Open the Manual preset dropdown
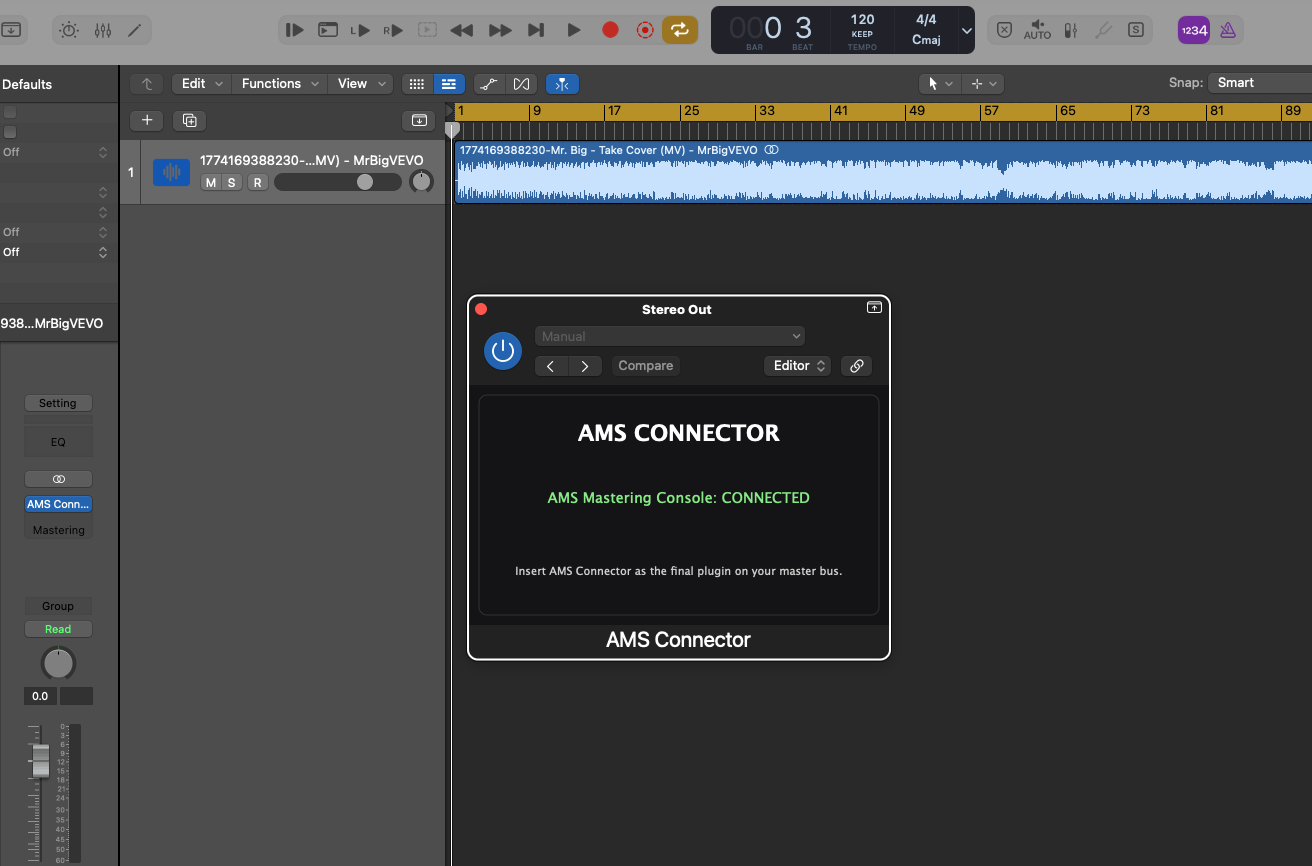The image size is (1312, 866). 670,336
